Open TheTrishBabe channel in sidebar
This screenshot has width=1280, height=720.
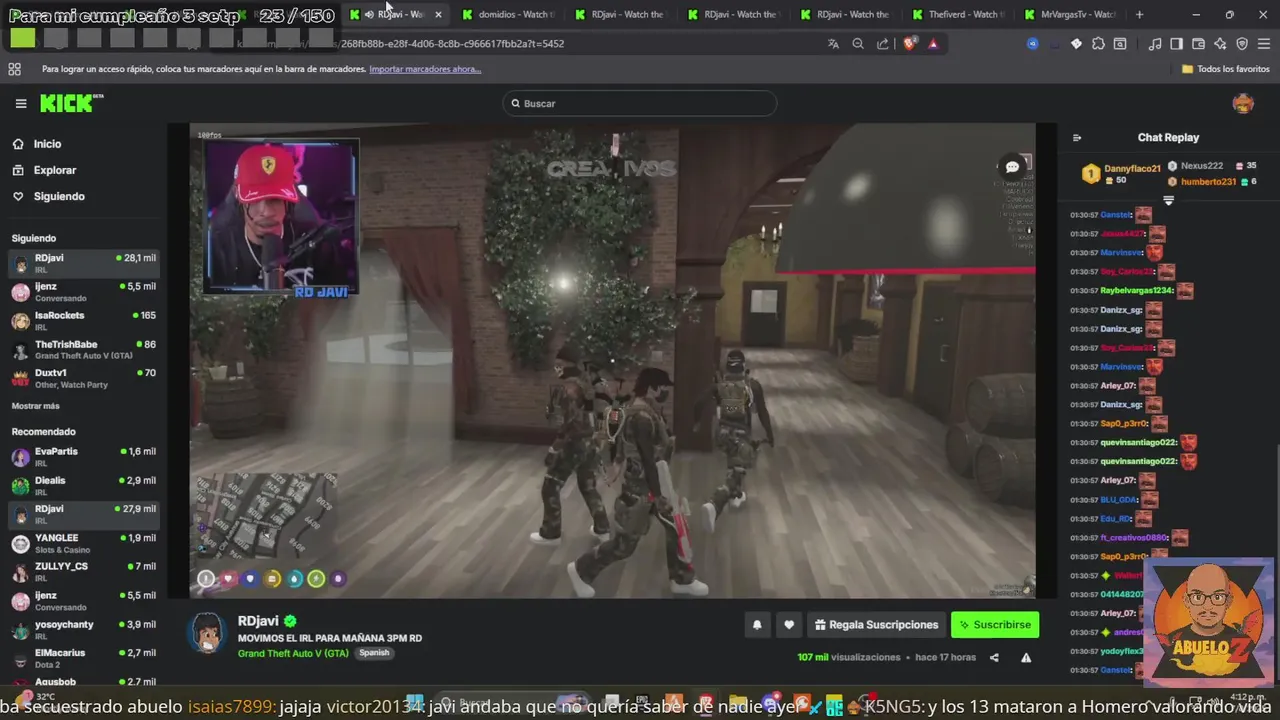point(84,350)
